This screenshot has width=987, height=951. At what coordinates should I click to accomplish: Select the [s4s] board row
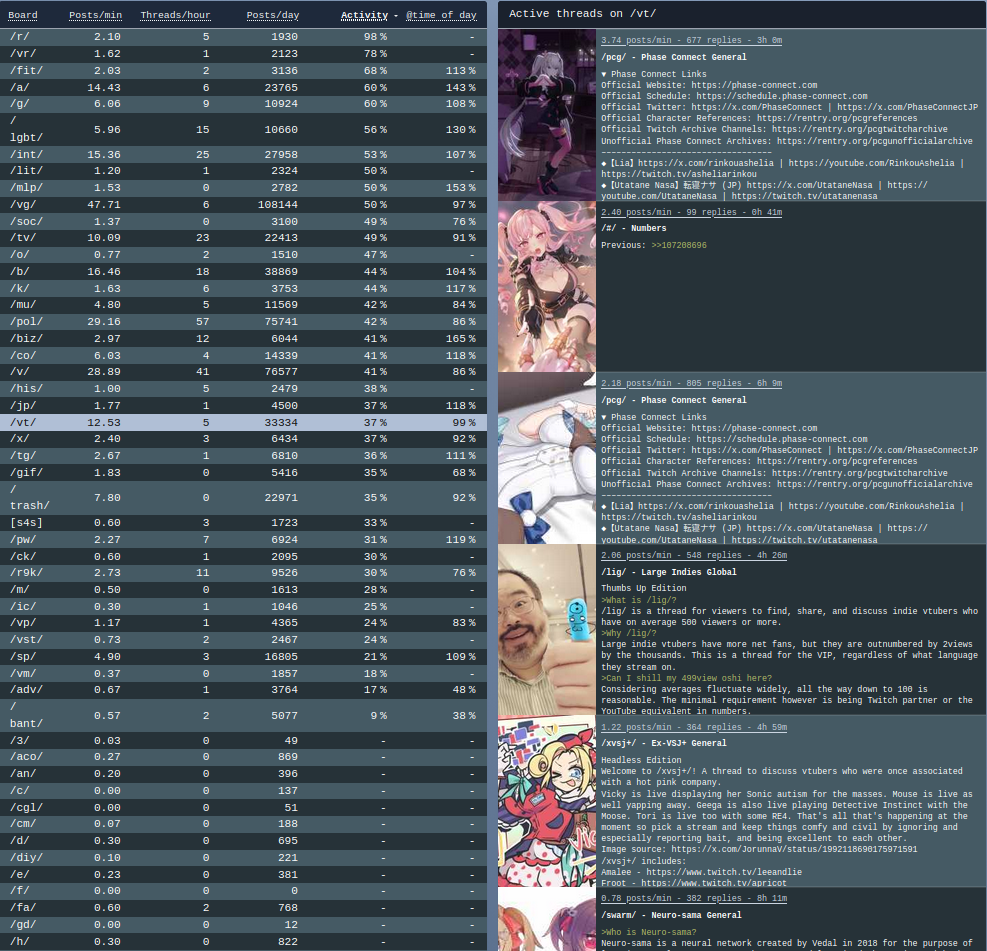click(243, 522)
